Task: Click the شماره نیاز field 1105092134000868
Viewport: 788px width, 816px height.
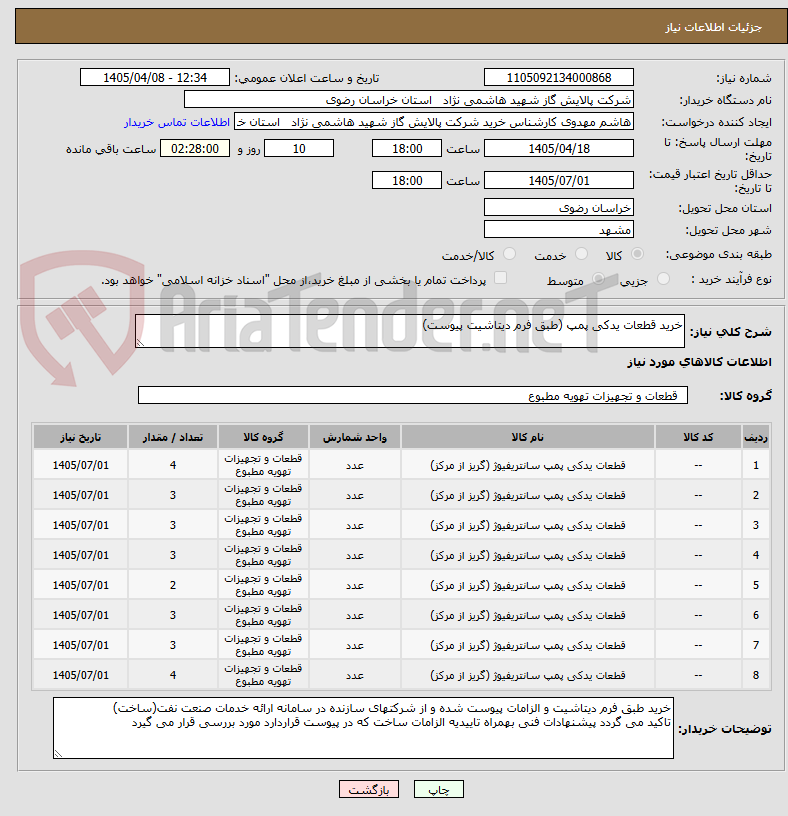Action: [x=558, y=78]
